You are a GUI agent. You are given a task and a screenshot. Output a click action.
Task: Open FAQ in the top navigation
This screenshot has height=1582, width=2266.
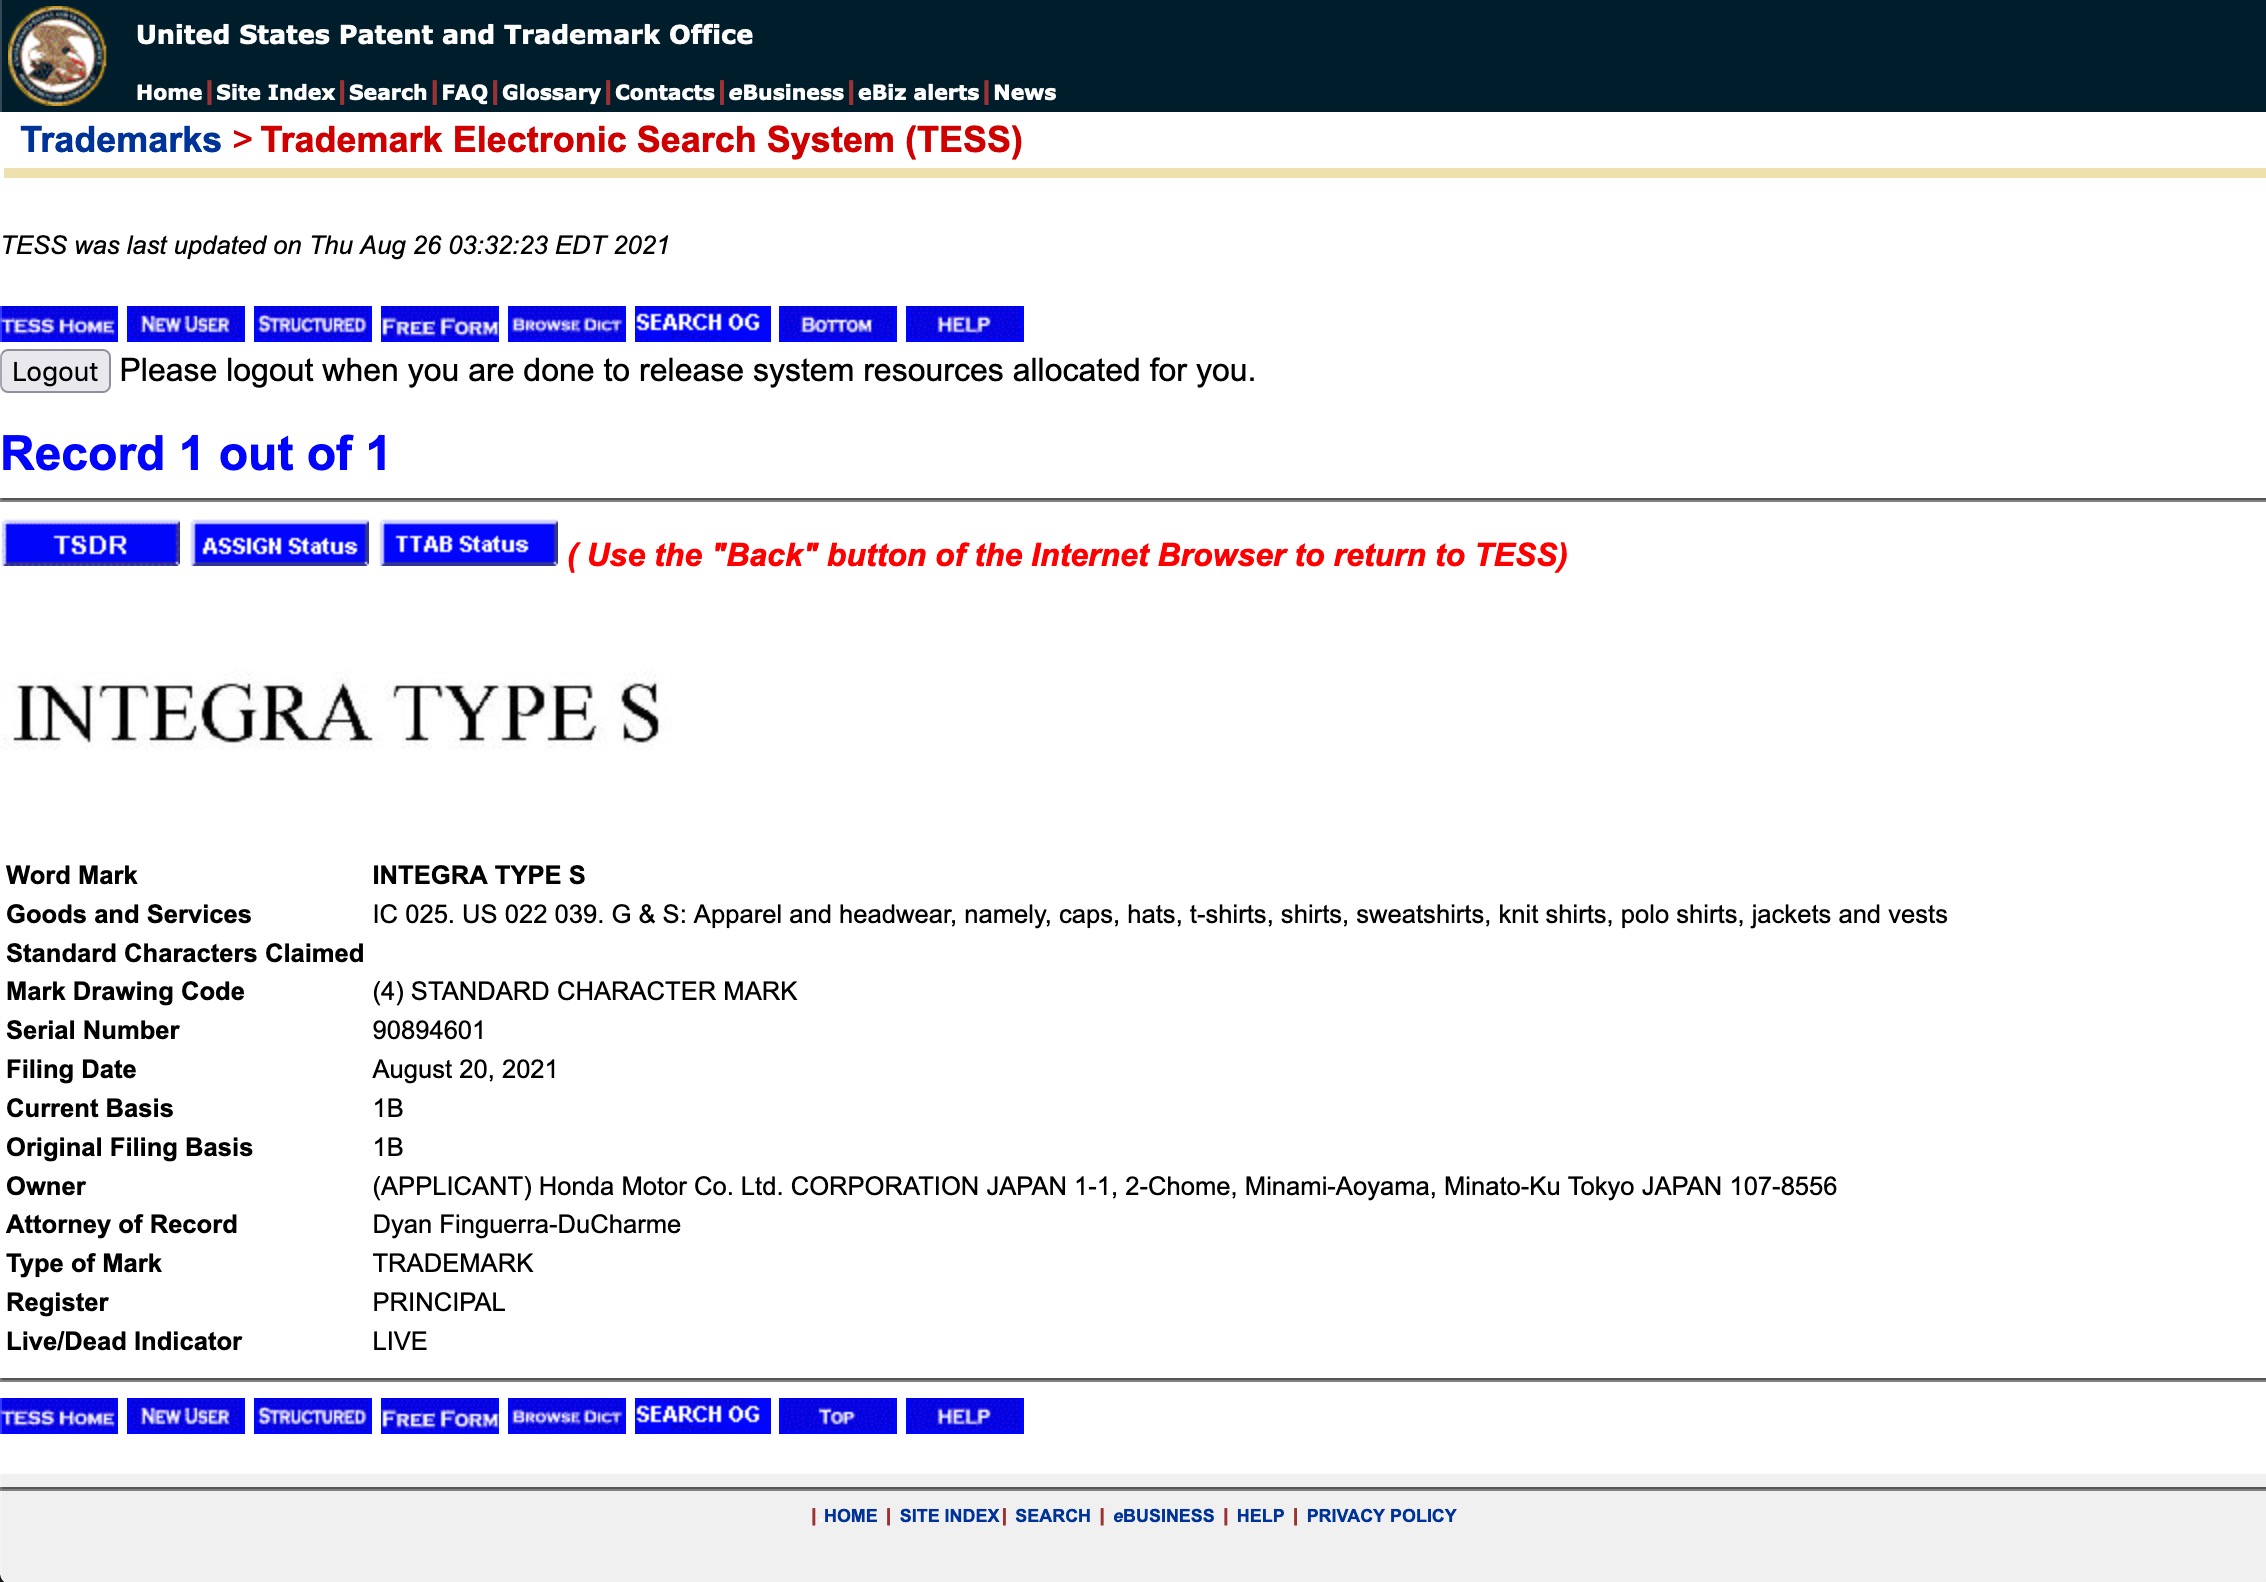tap(465, 92)
